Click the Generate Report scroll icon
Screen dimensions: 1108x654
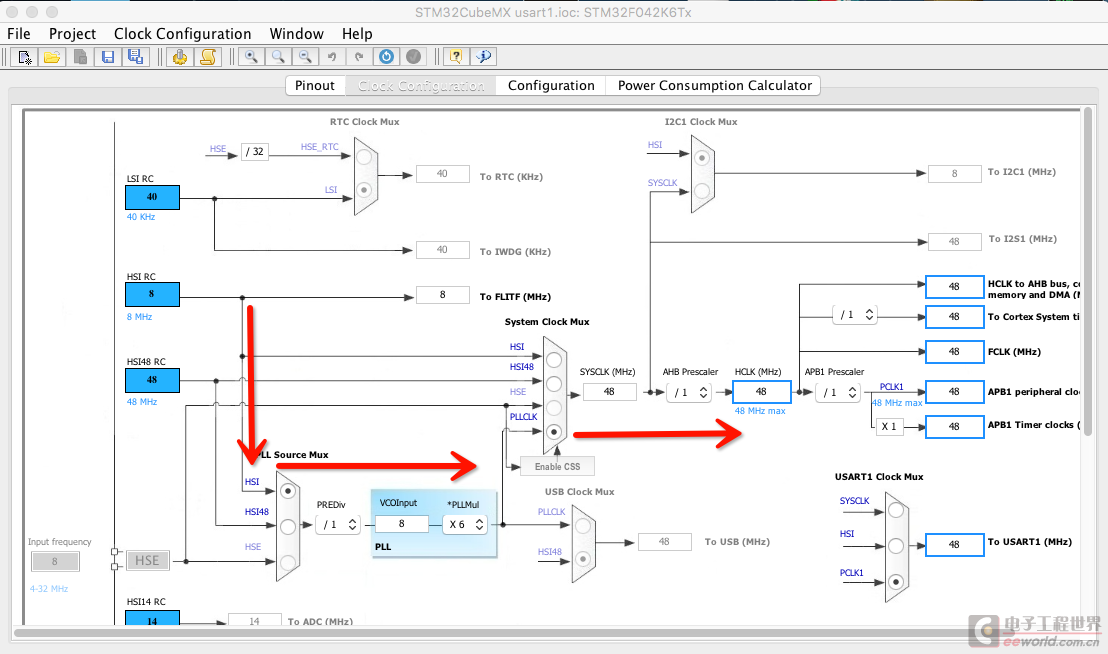click(x=208, y=57)
